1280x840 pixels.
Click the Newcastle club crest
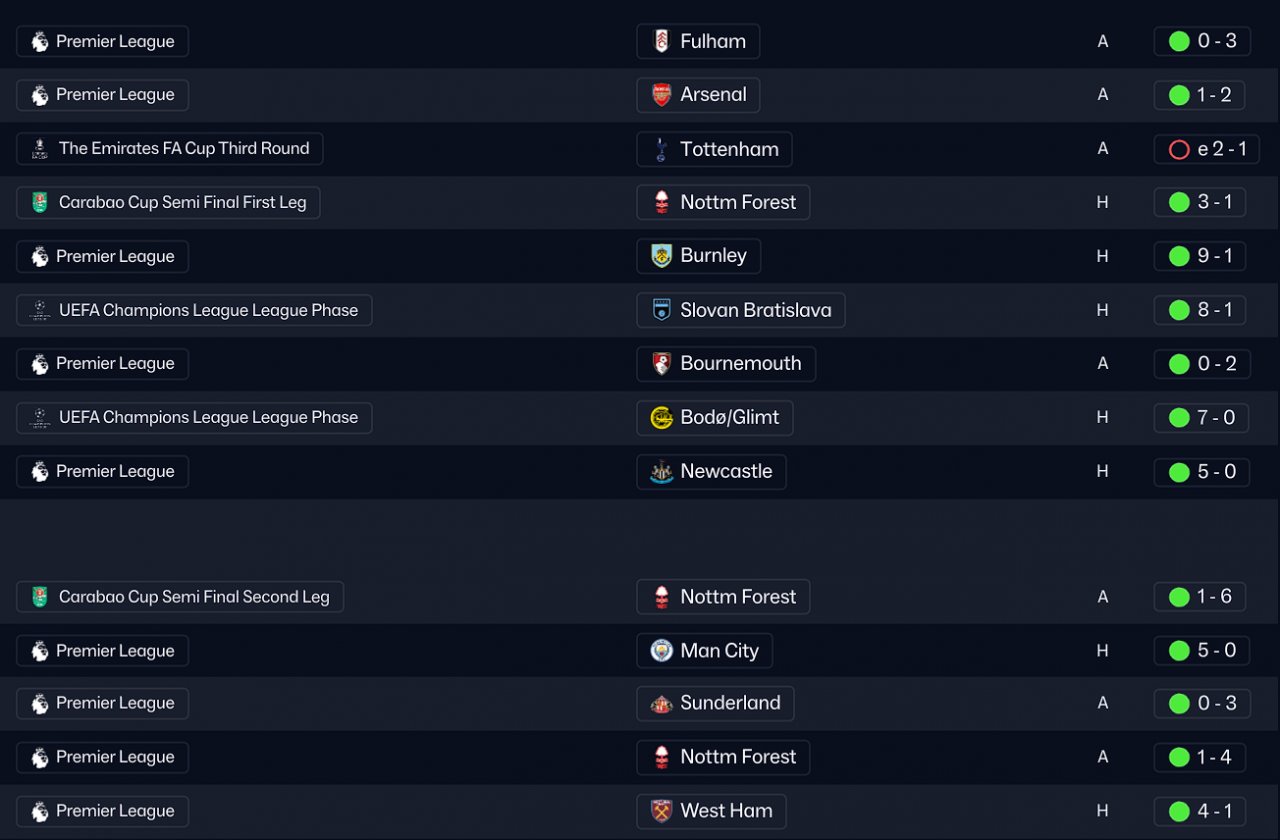point(661,472)
